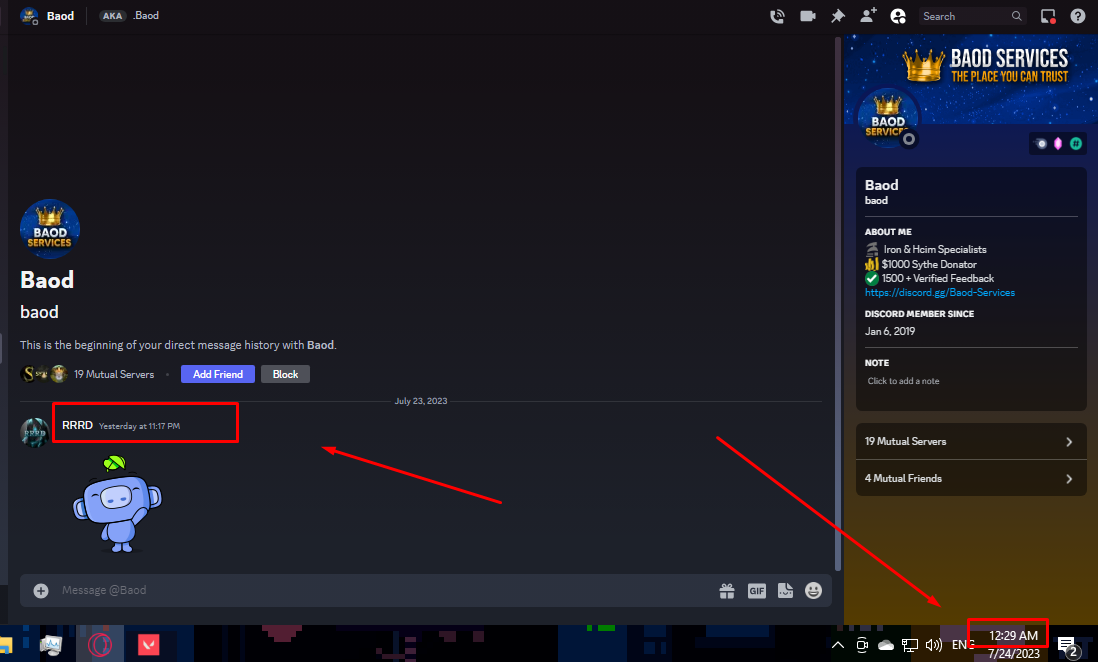Image resolution: width=1098 pixels, height=662 pixels.
Task: Add friends to this DM
Action: coord(868,15)
